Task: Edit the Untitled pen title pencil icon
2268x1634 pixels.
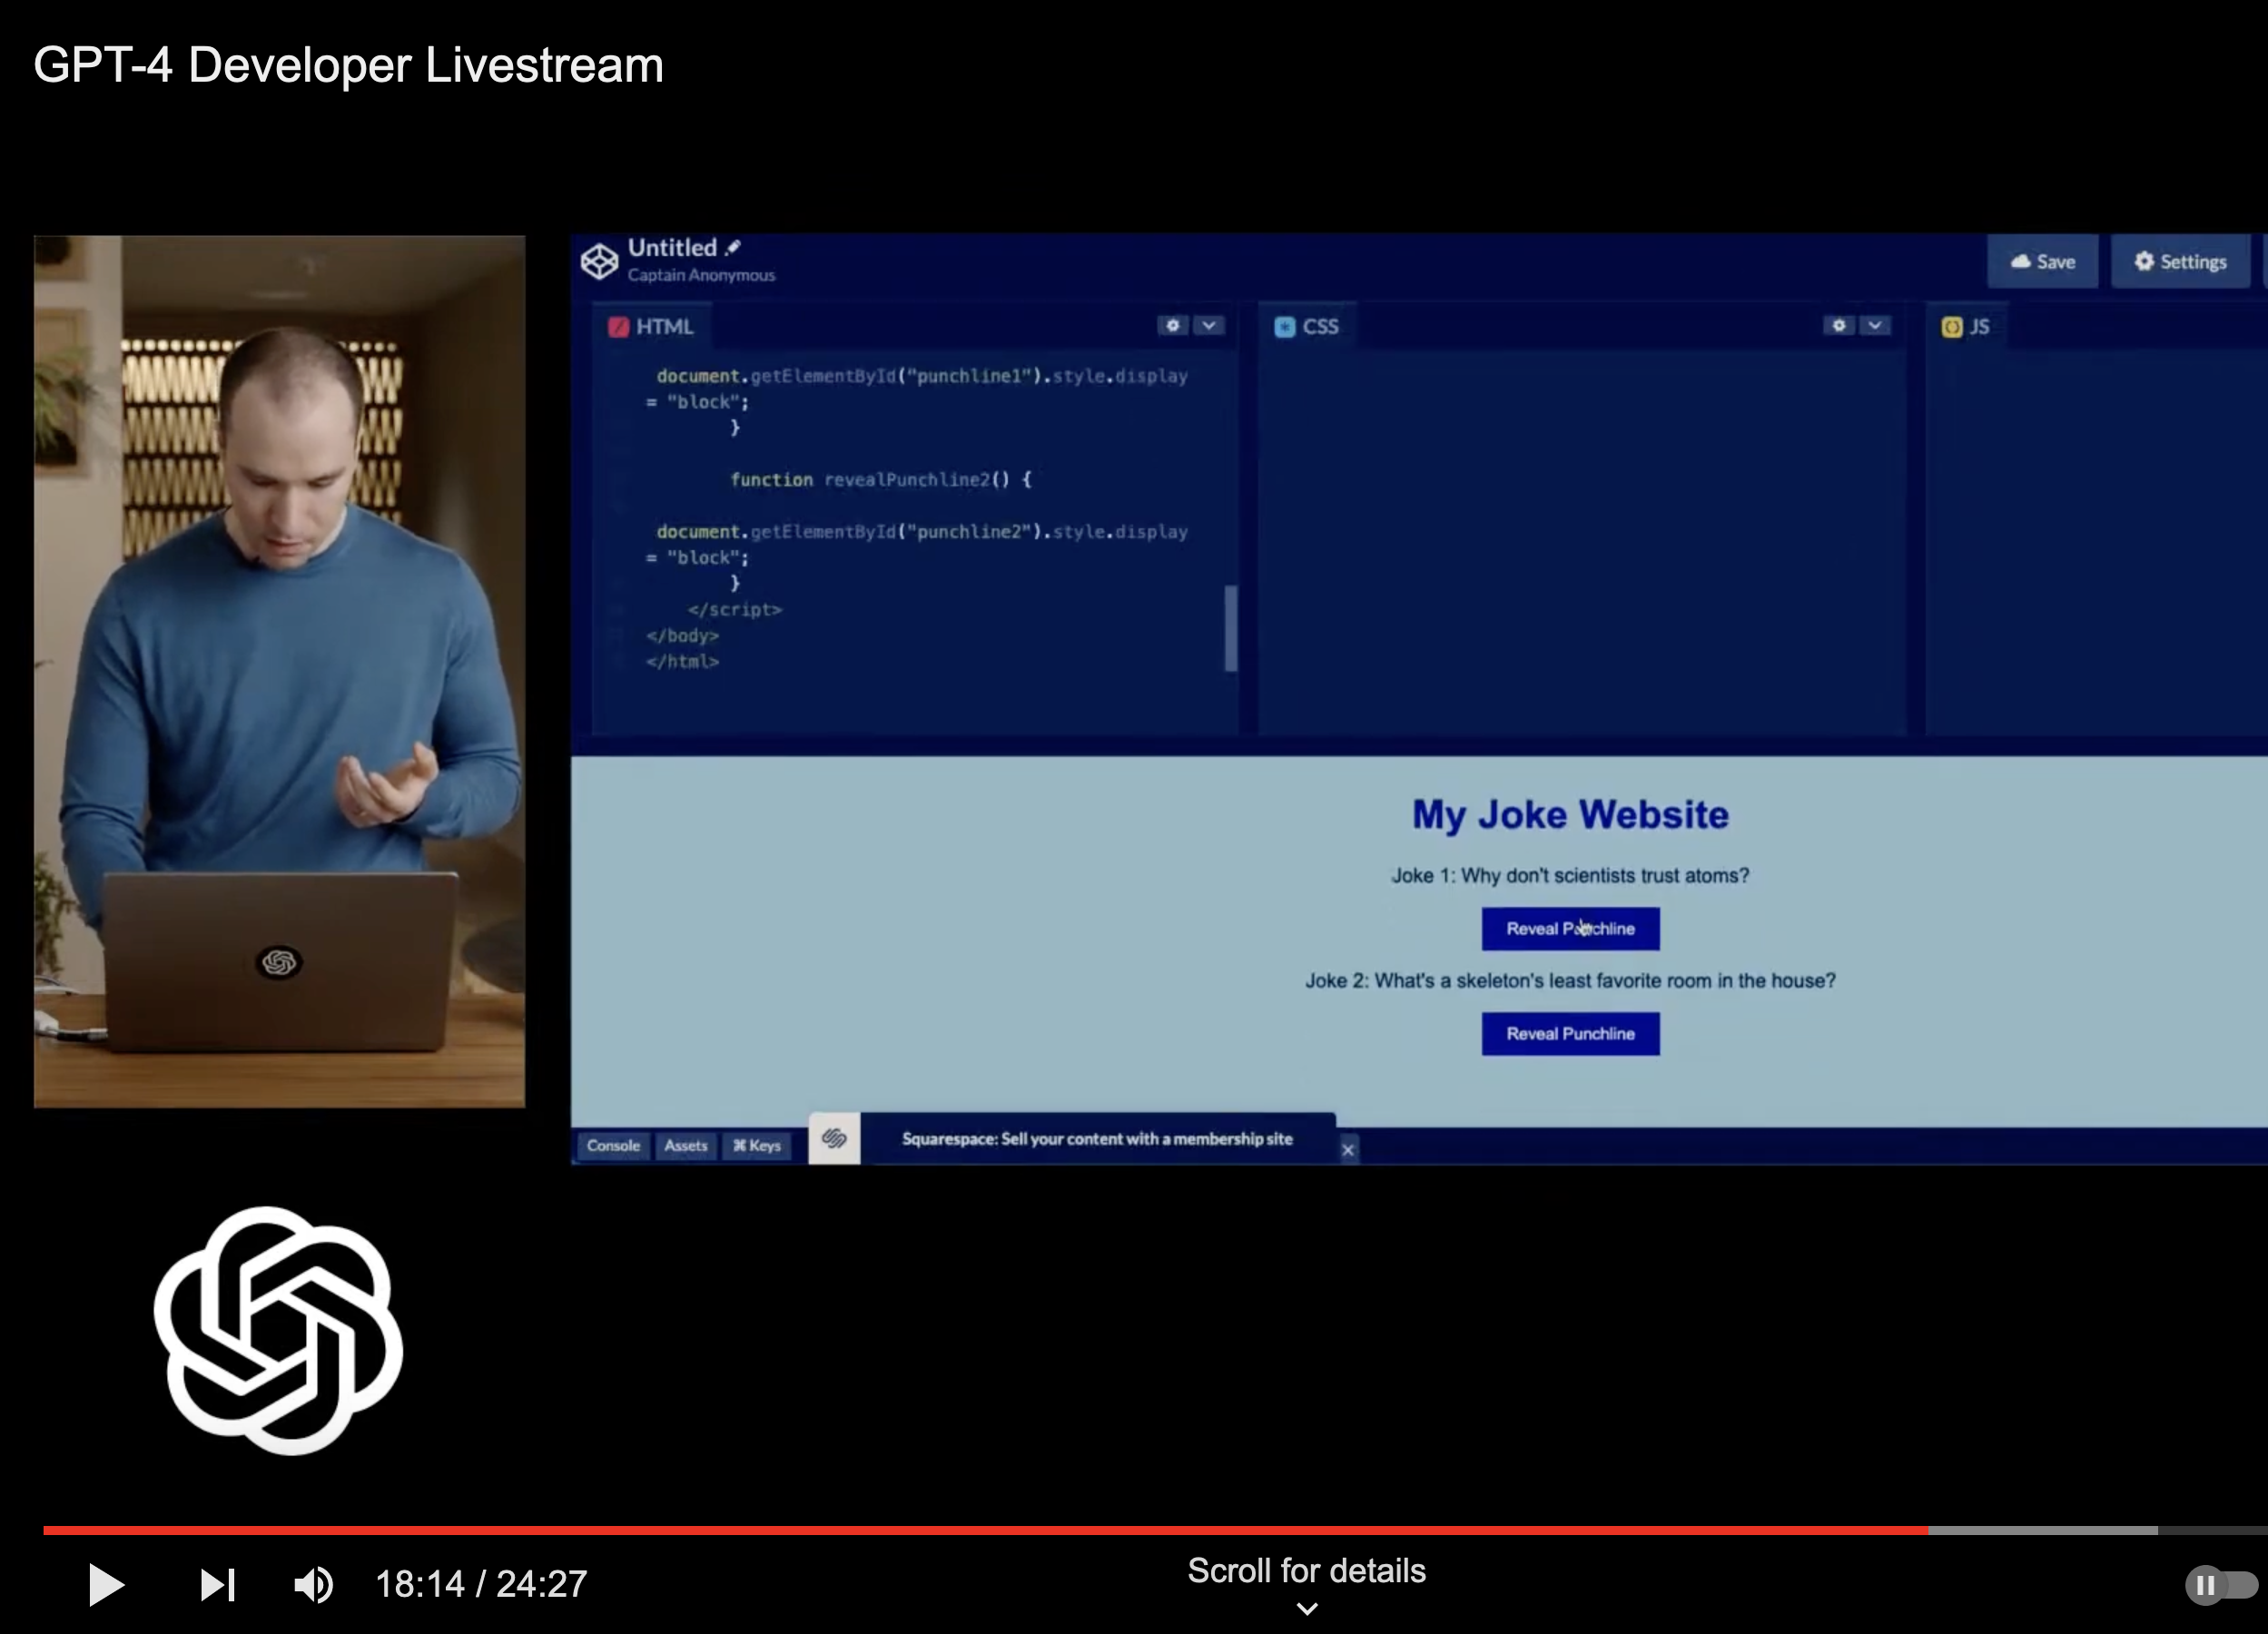Action: (x=733, y=247)
